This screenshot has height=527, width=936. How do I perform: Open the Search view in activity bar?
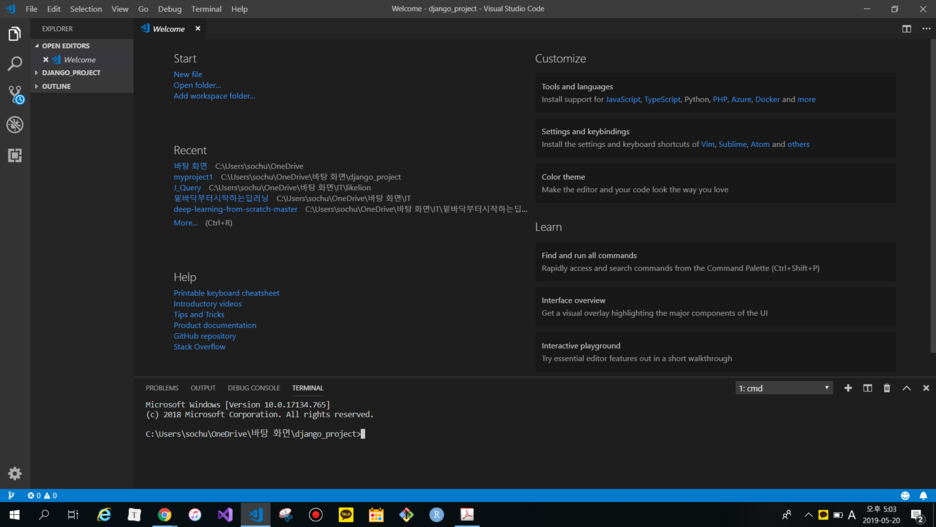coord(15,63)
